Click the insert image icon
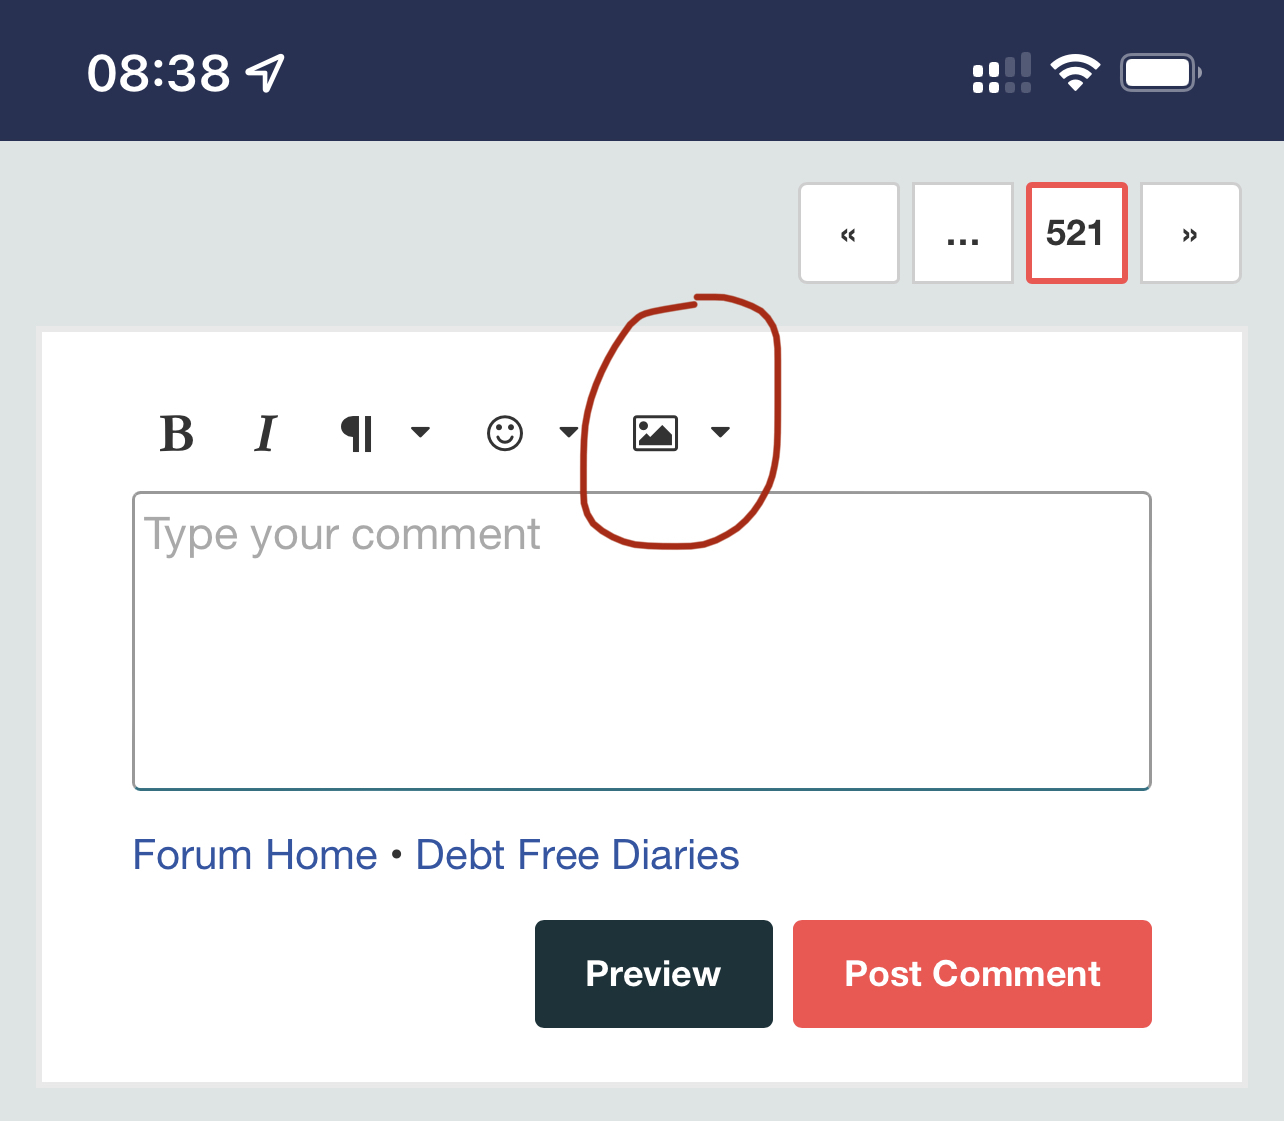This screenshot has height=1121, width=1284. coord(656,433)
